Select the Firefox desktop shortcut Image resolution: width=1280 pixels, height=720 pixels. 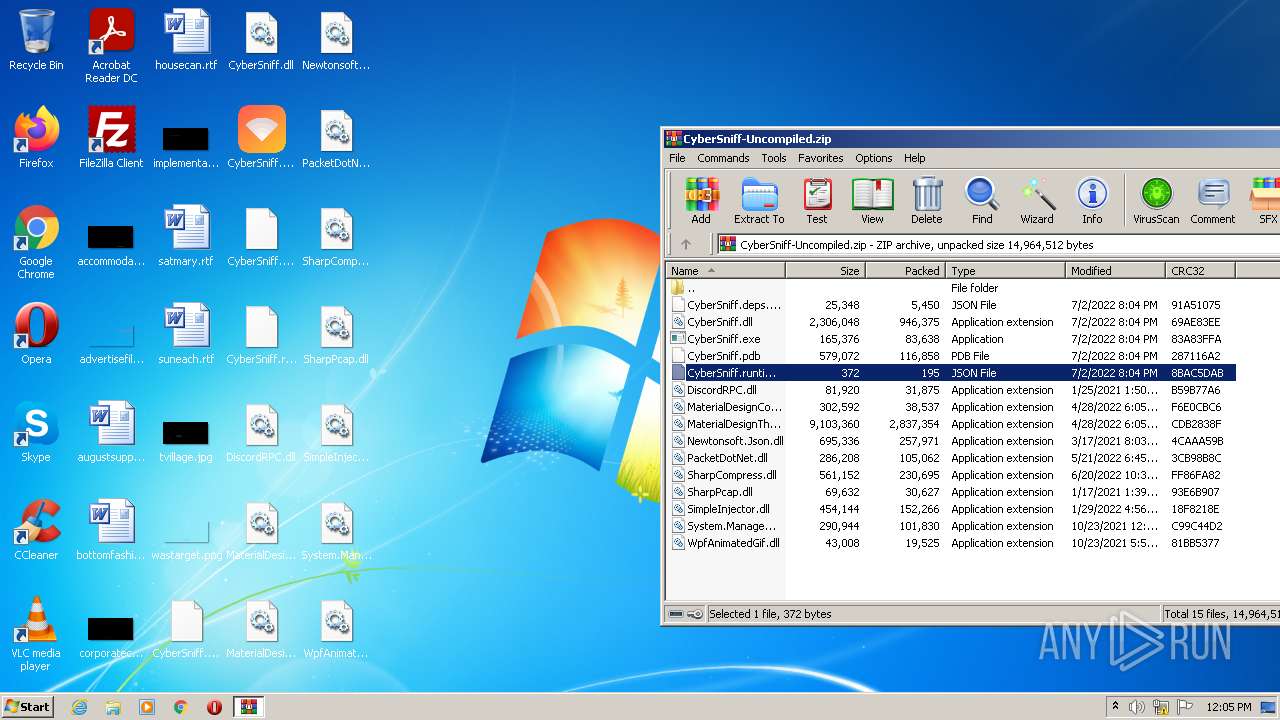tap(36, 138)
